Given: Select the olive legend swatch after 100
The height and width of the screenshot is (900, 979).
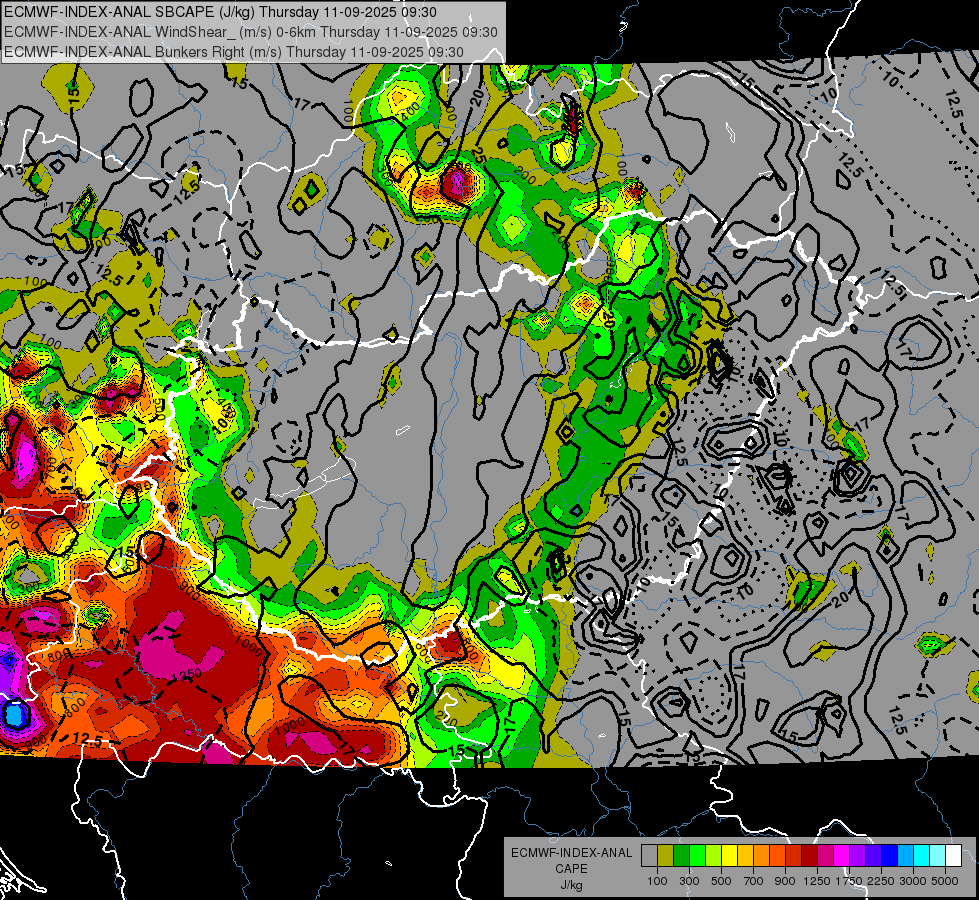Looking at the screenshot, I should pos(666,856).
